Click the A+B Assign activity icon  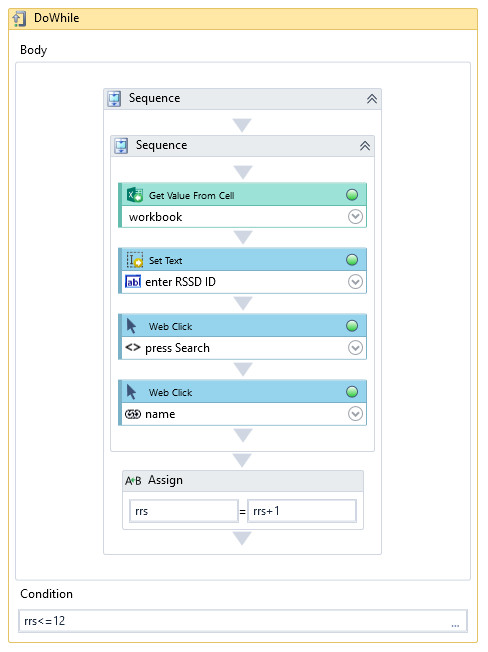pos(133,481)
